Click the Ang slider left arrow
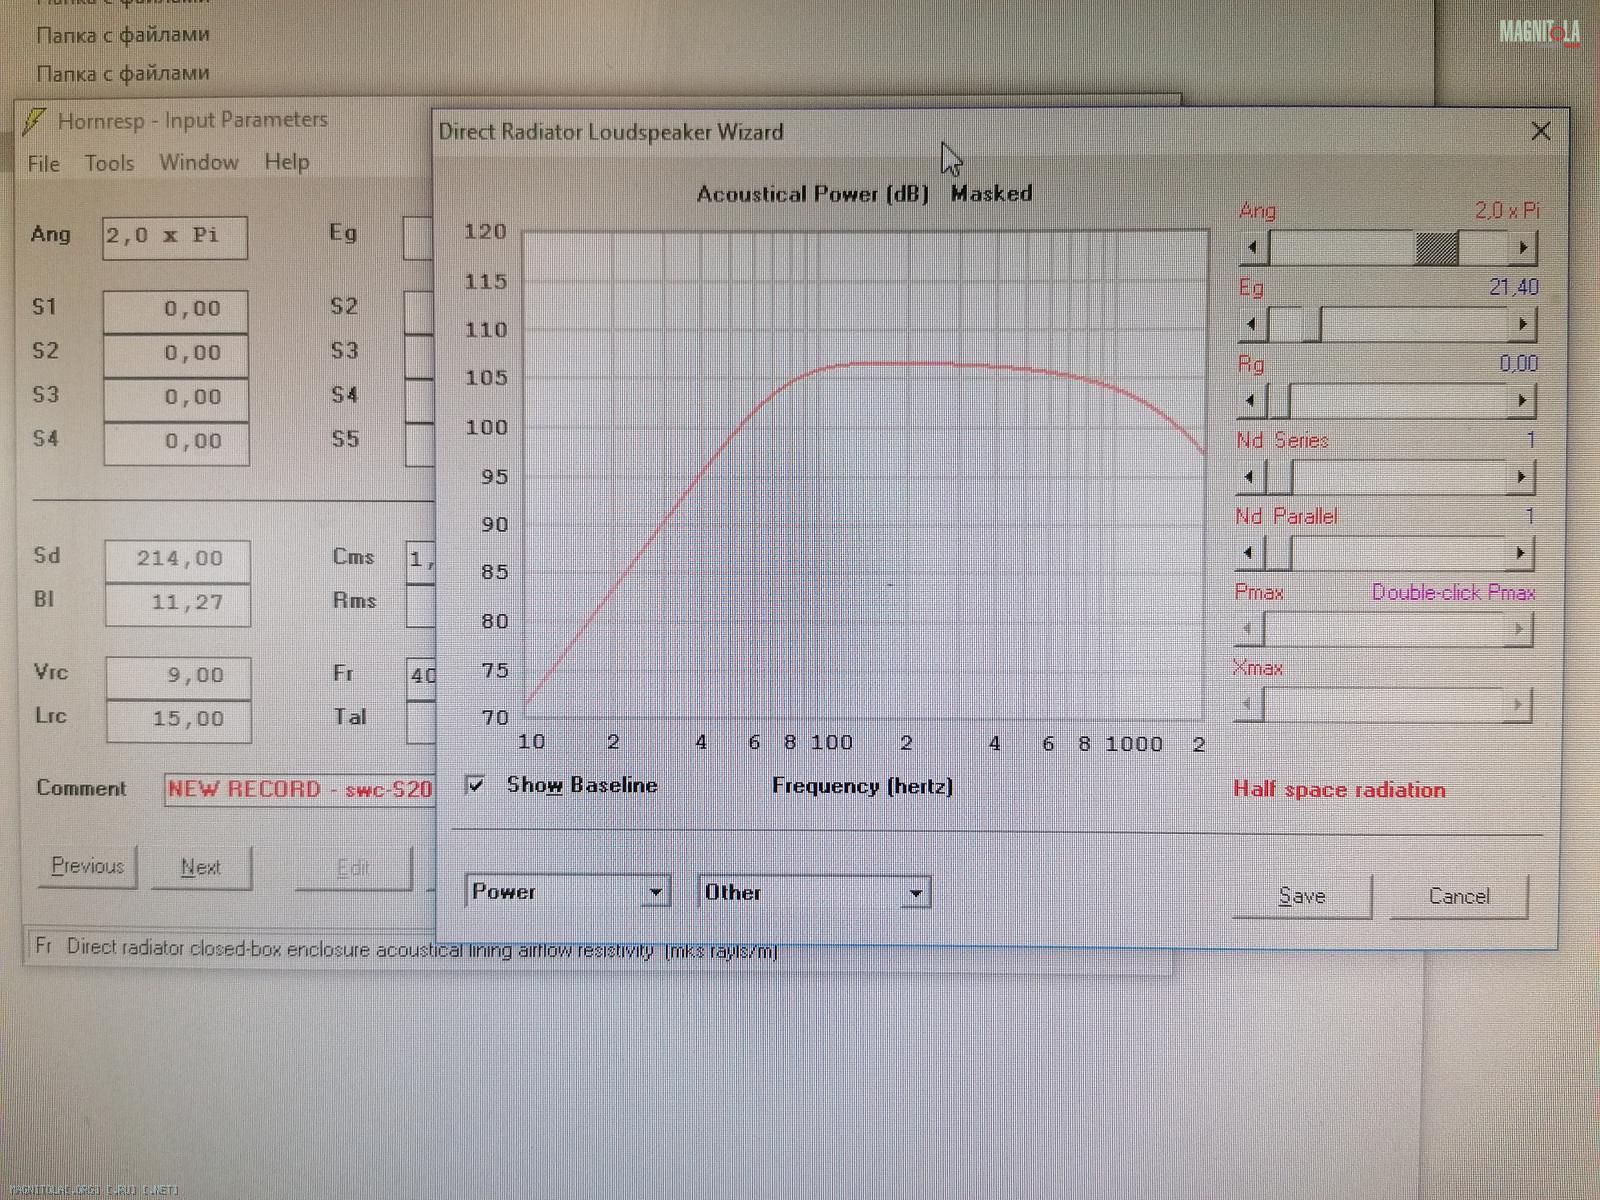Image resolution: width=1600 pixels, height=1200 pixels. click(1252, 248)
